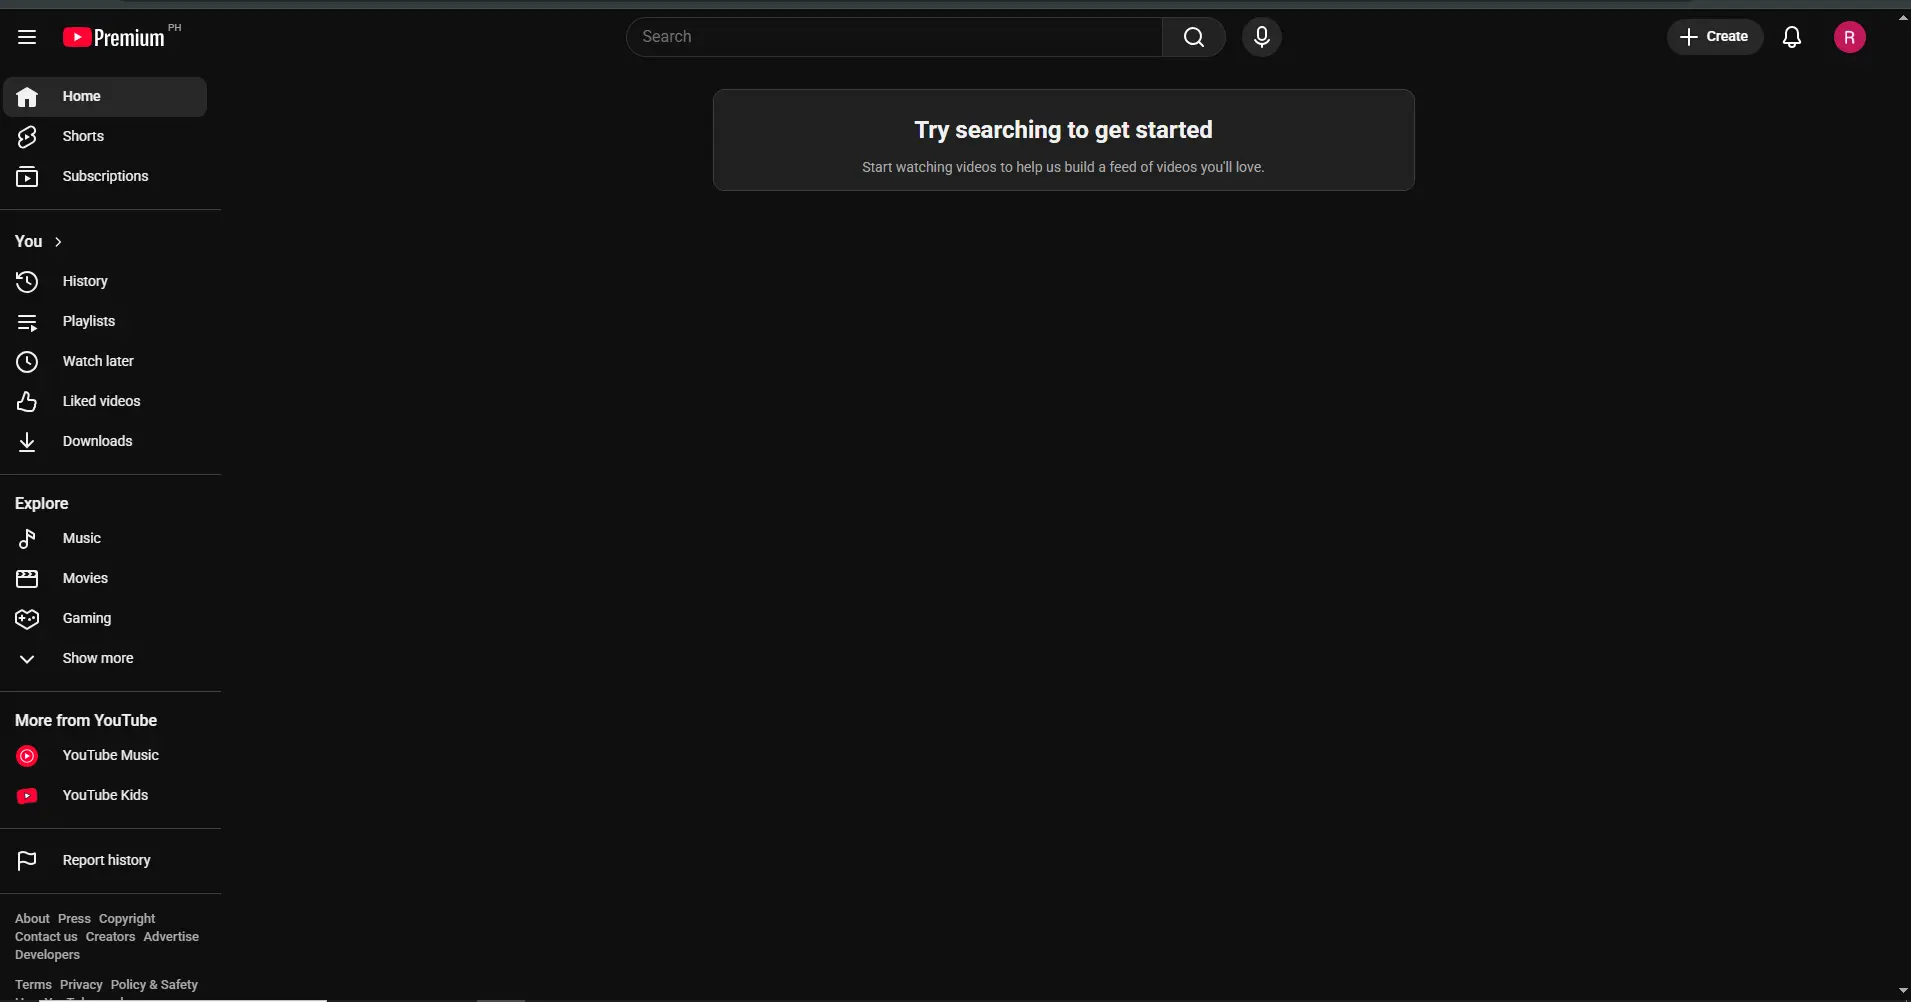Click the page scrollbar up arrow
Image resolution: width=1911 pixels, height=1002 pixels.
point(1902,17)
